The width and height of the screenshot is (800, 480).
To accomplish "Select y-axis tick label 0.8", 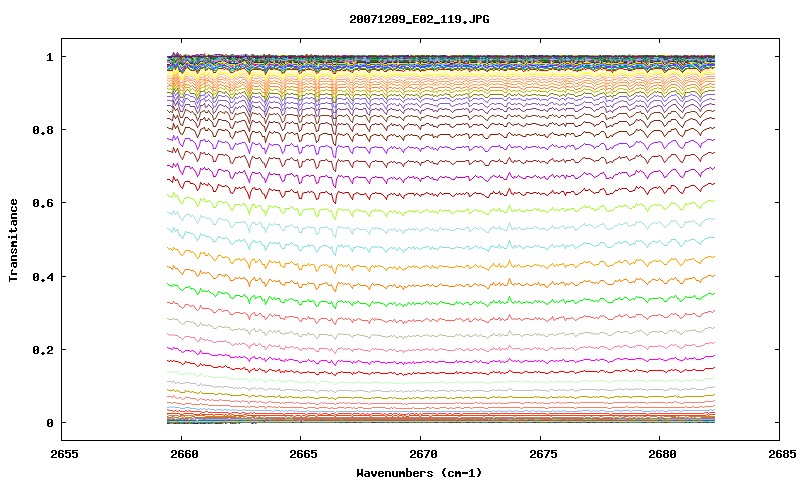I will 43,130.
